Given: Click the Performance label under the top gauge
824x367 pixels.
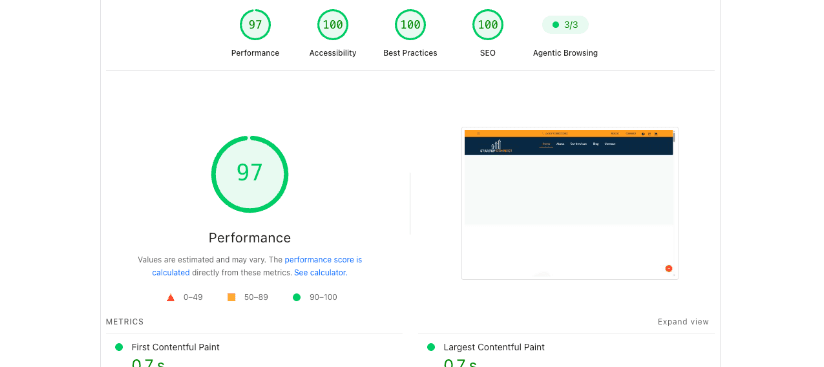Looking at the screenshot, I should click(x=255, y=53).
